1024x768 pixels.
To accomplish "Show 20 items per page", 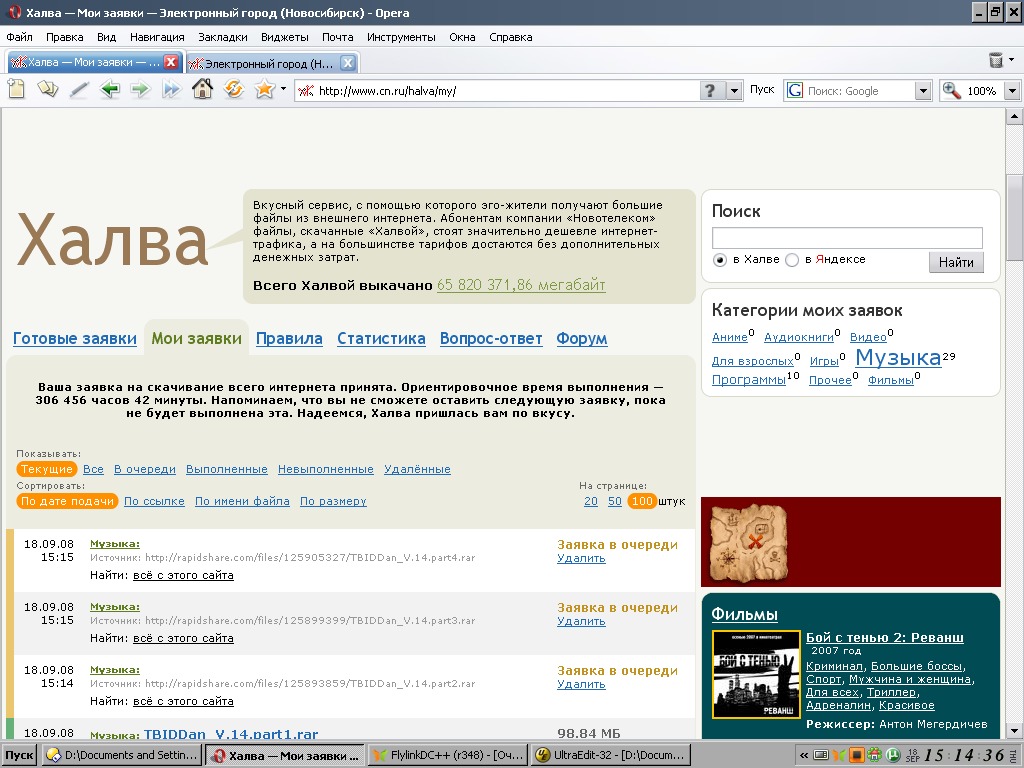I will pos(591,501).
